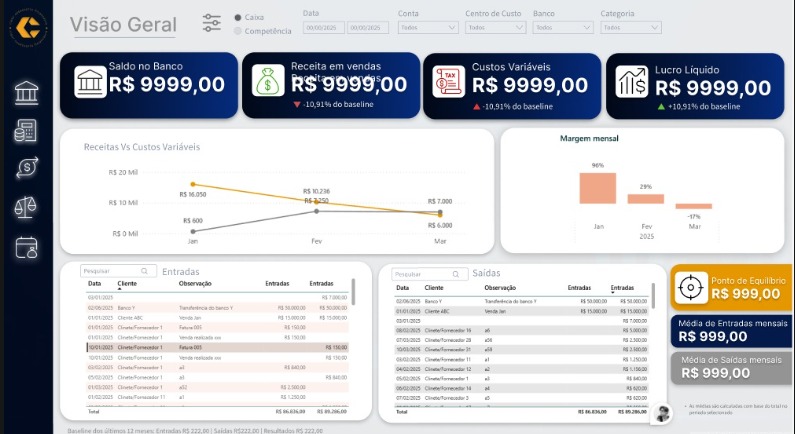Image resolution: width=795 pixels, height=434 pixels.
Task: Click the Jan bar in Margem mensal chart
Action: [x=598, y=188]
